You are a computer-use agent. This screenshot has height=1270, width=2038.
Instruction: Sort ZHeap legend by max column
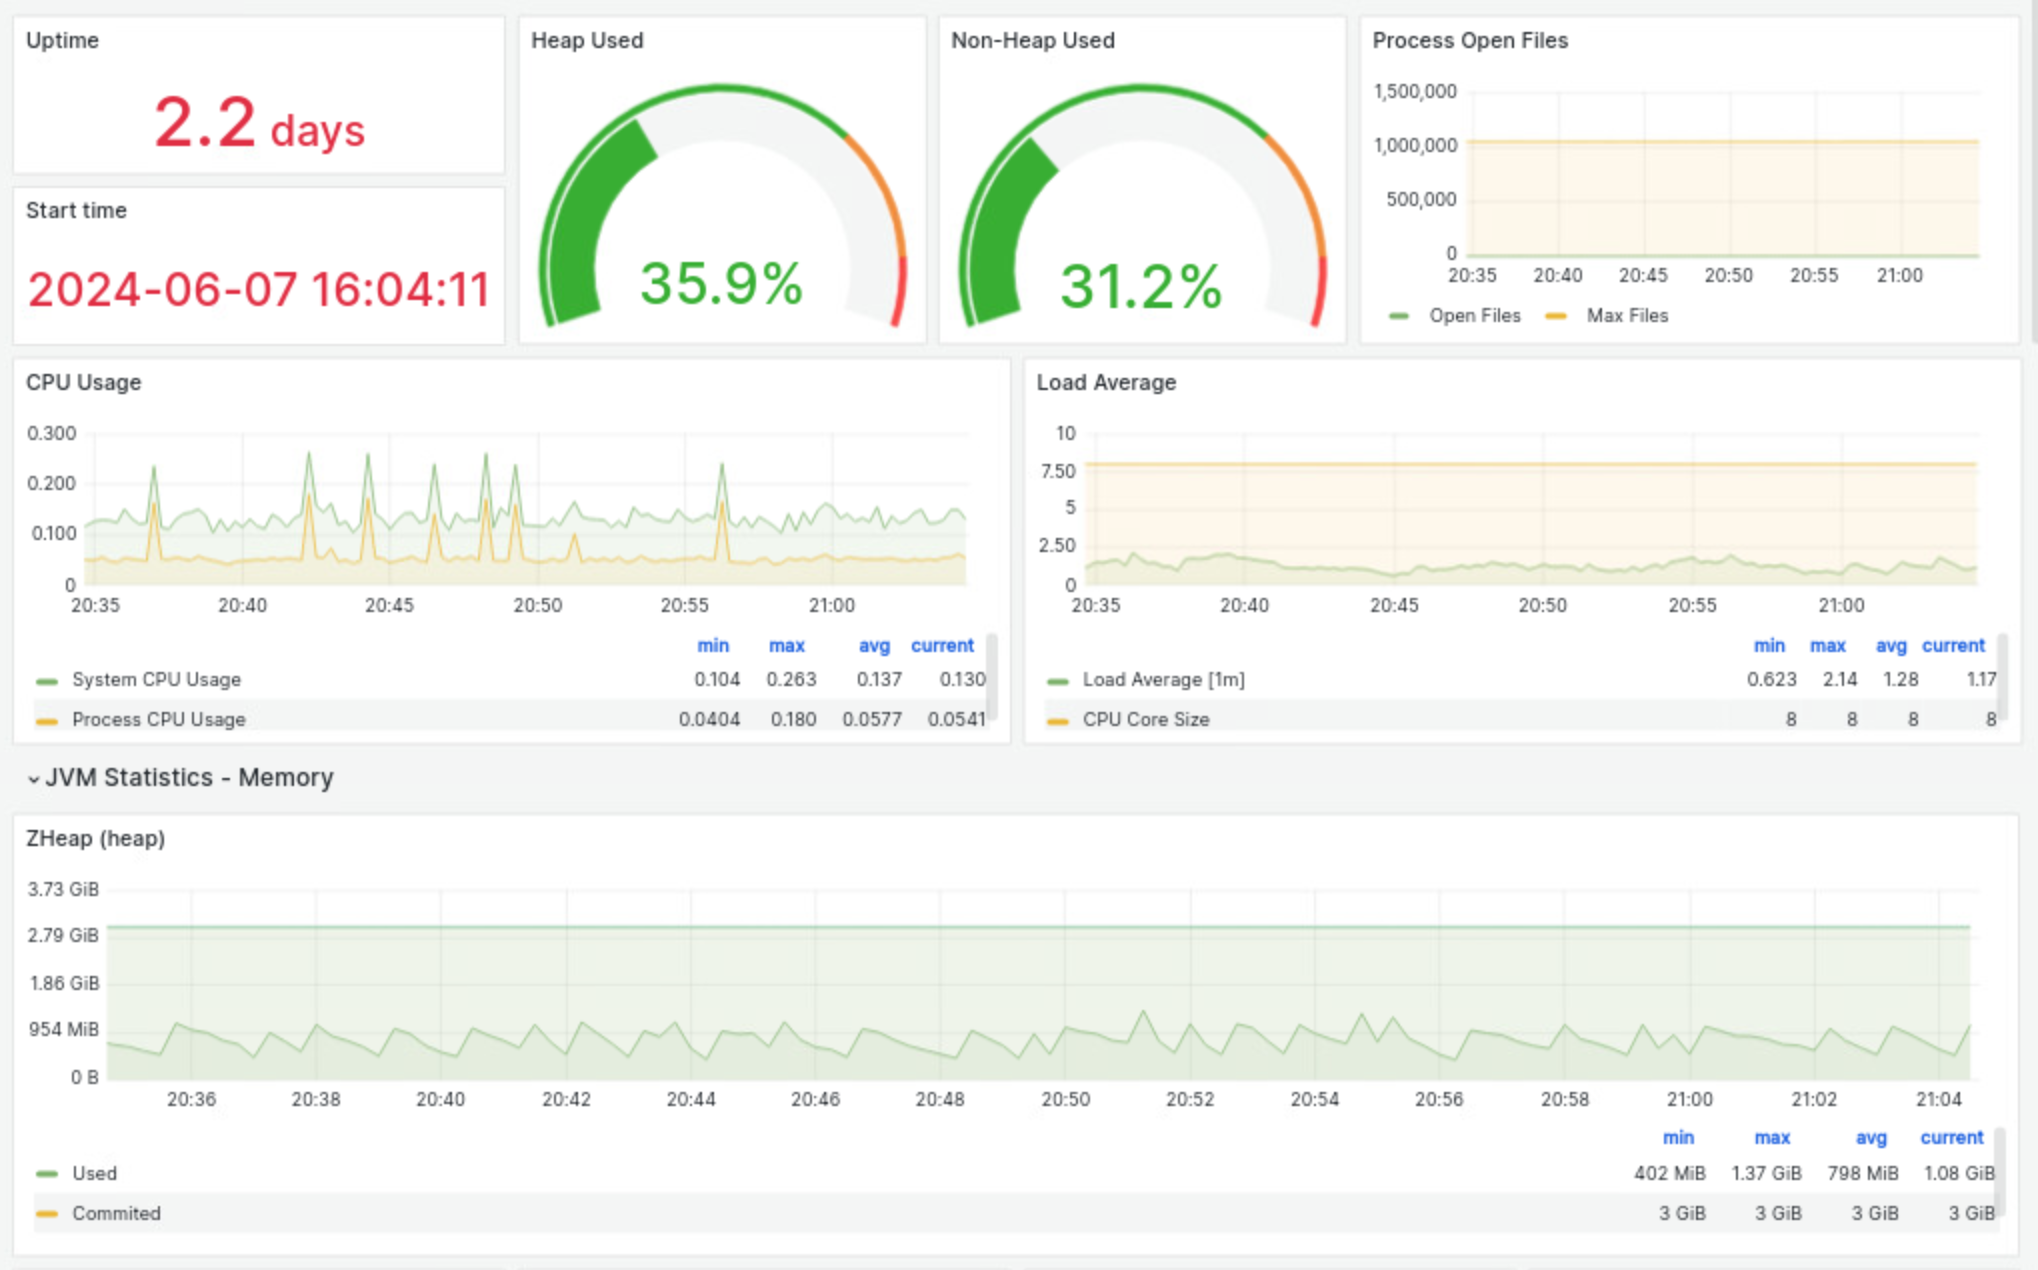tap(1772, 1137)
